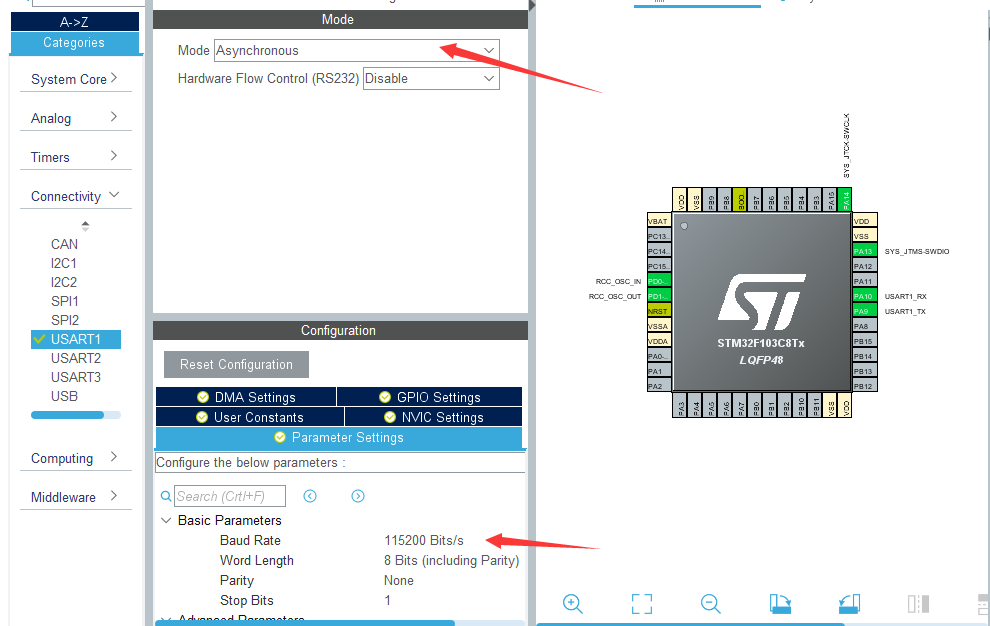Zoom out of the pinout view

[710, 603]
